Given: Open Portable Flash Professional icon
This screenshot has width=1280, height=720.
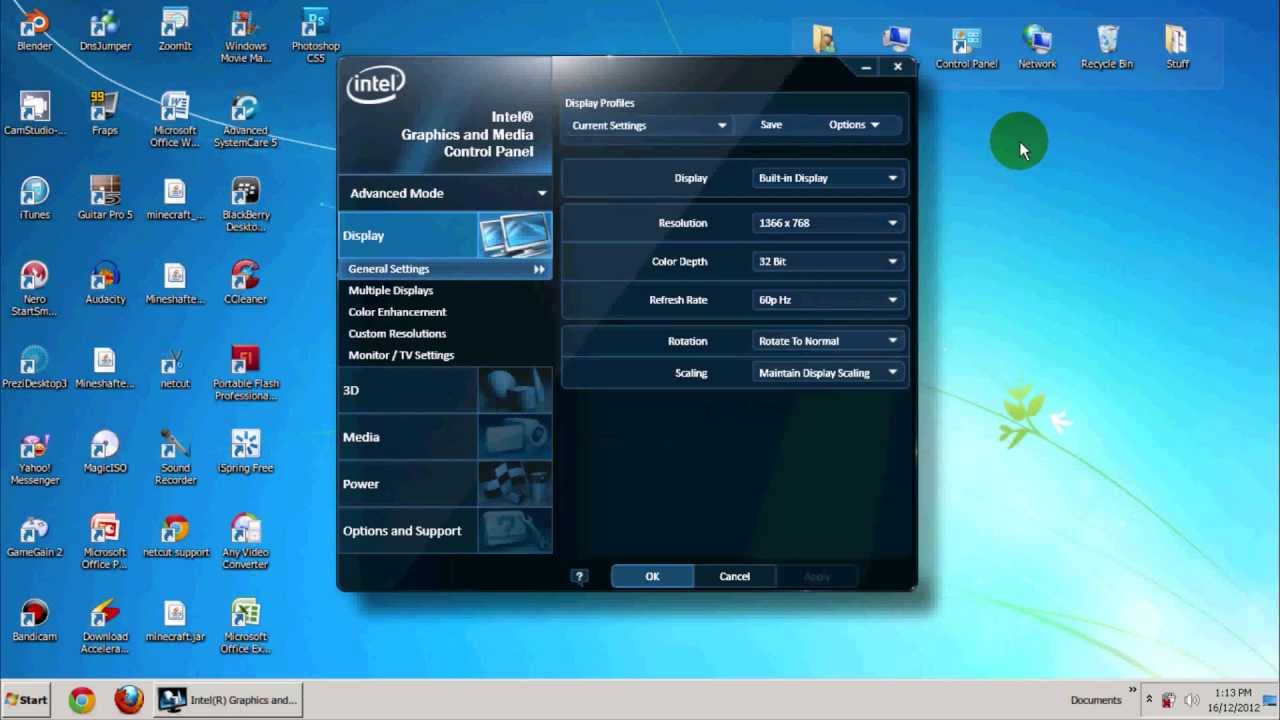Looking at the screenshot, I should (246, 373).
